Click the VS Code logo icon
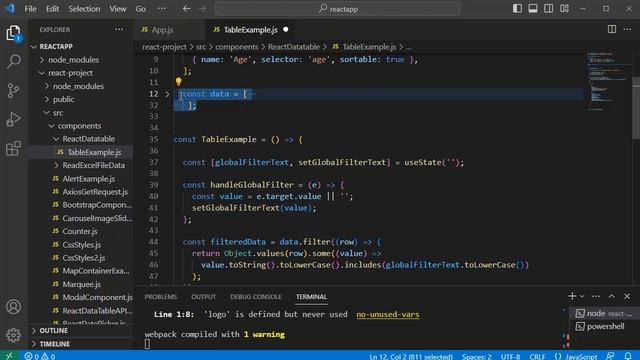This screenshot has height=360, width=640. (x=10, y=8)
